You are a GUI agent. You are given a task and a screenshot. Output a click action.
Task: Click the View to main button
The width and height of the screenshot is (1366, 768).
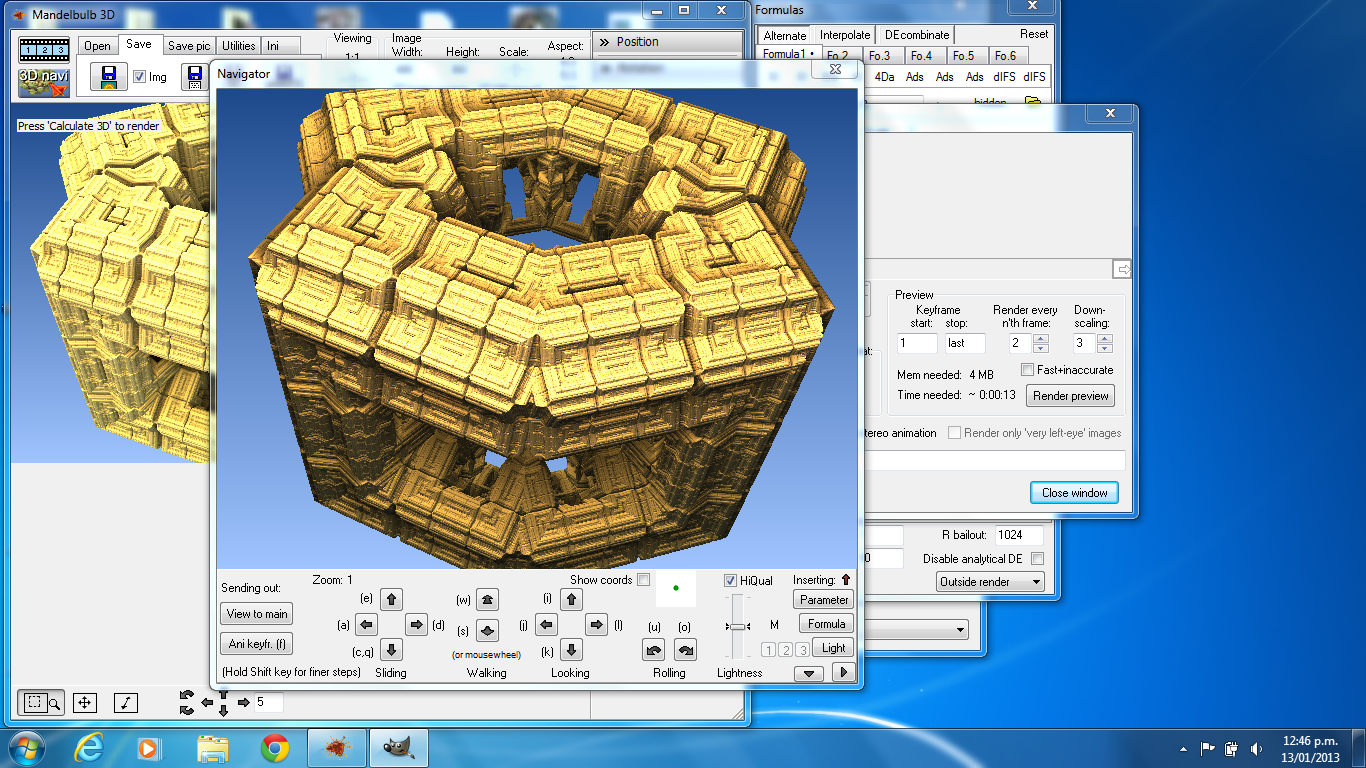[257, 614]
